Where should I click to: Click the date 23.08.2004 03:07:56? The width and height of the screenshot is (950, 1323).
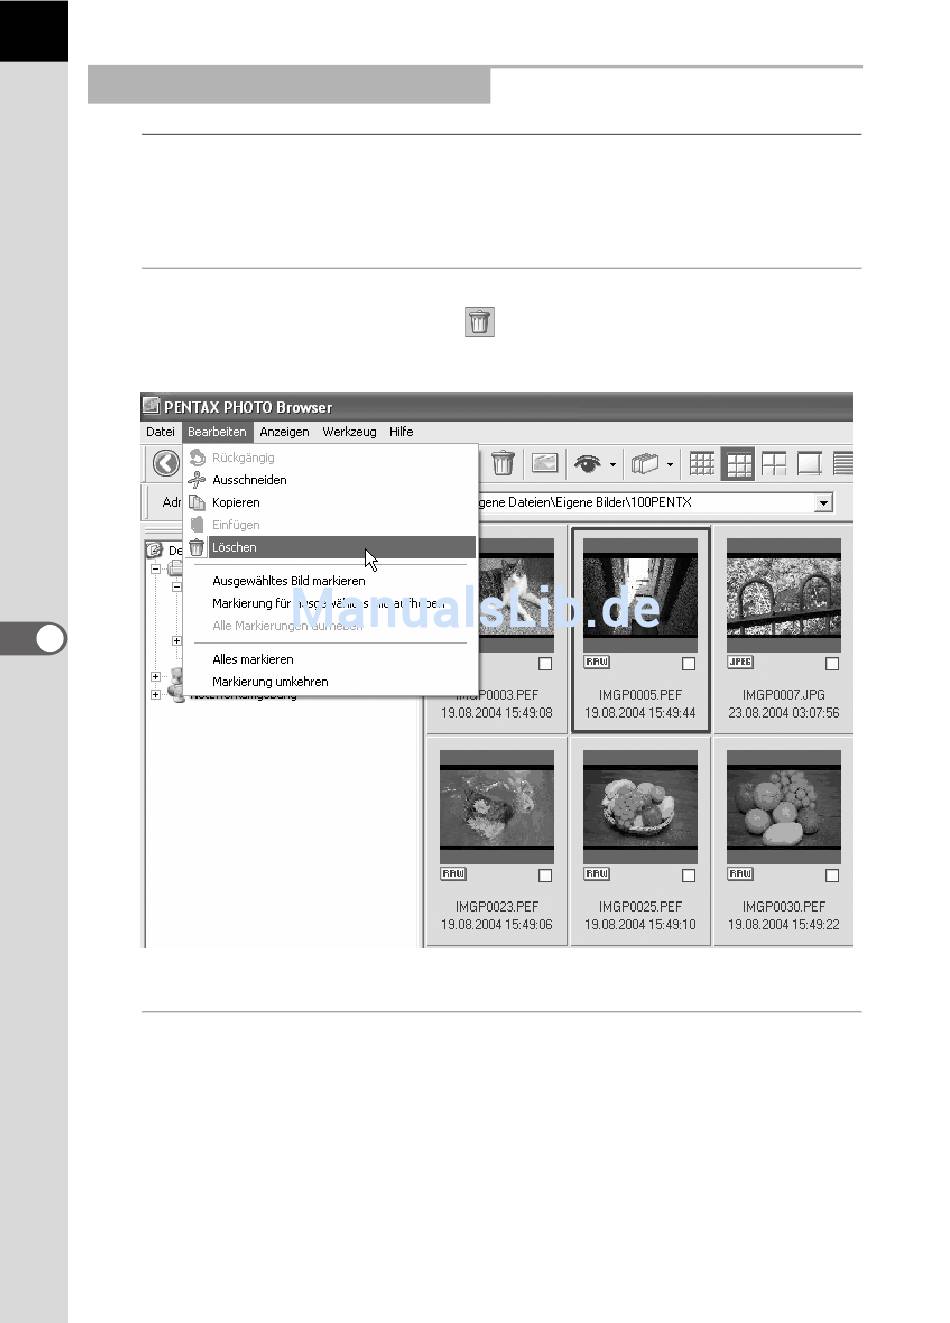click(784, 713)
